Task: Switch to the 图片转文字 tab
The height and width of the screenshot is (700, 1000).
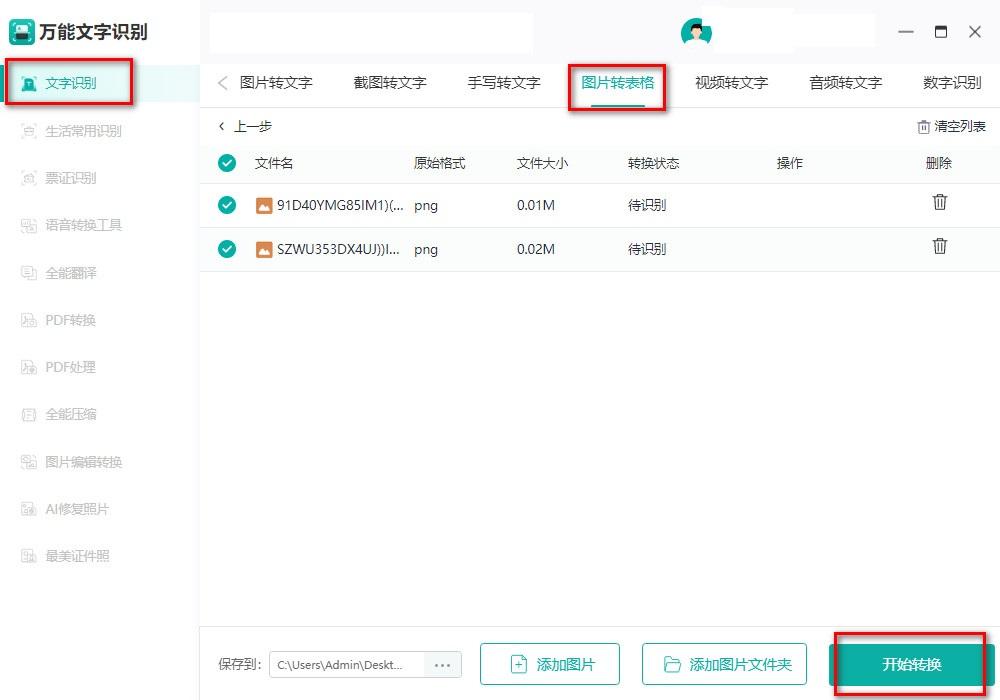Action: pos(276,83)
